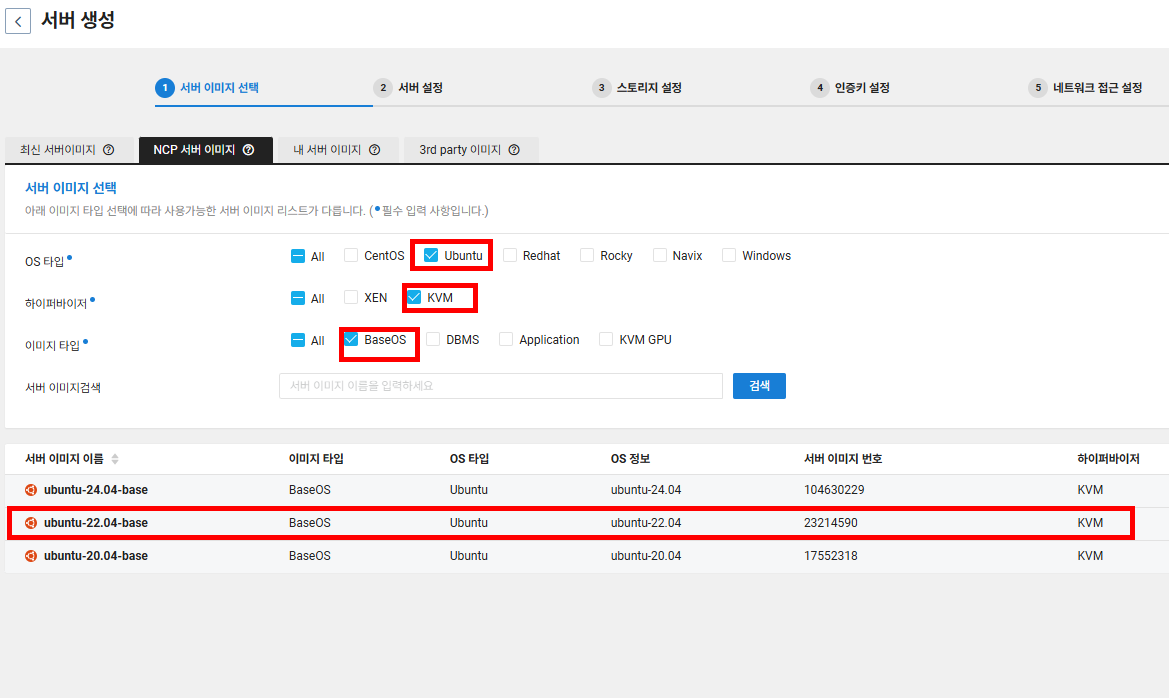Open help icon on 내 서버 이미지 tab
Image resolution: width=1169 pixels, height=698 pixels.
[x=375, y=150]
